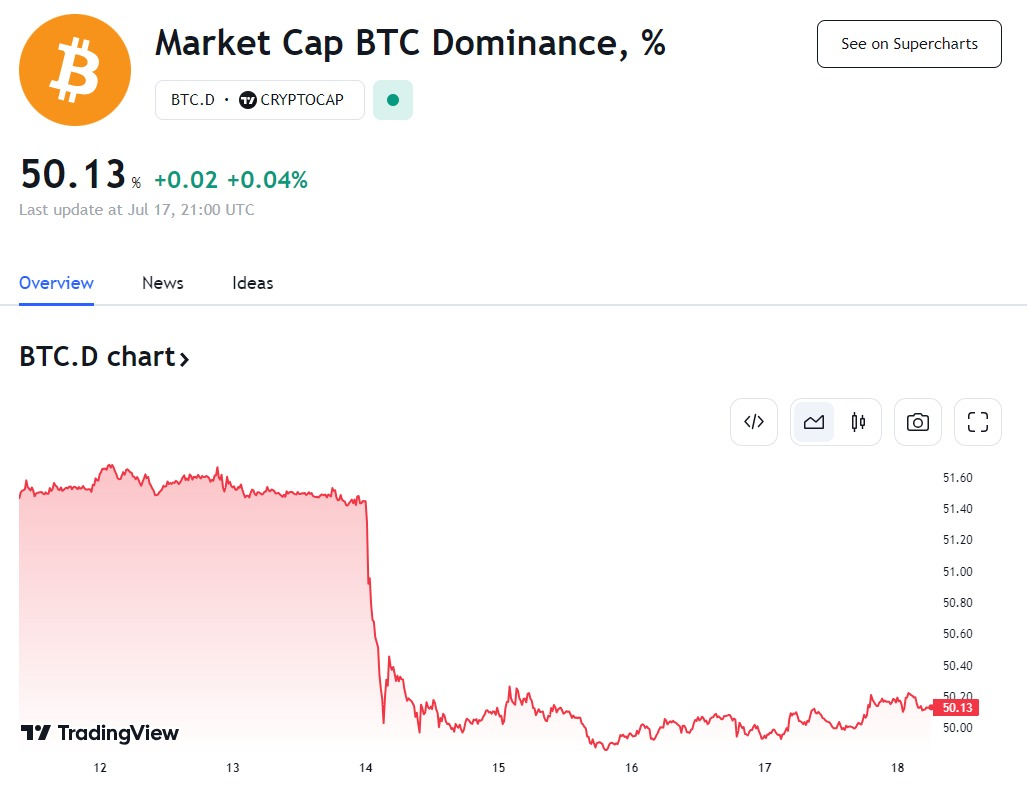Switch to candlestick chart view

(x=858, y=422)
